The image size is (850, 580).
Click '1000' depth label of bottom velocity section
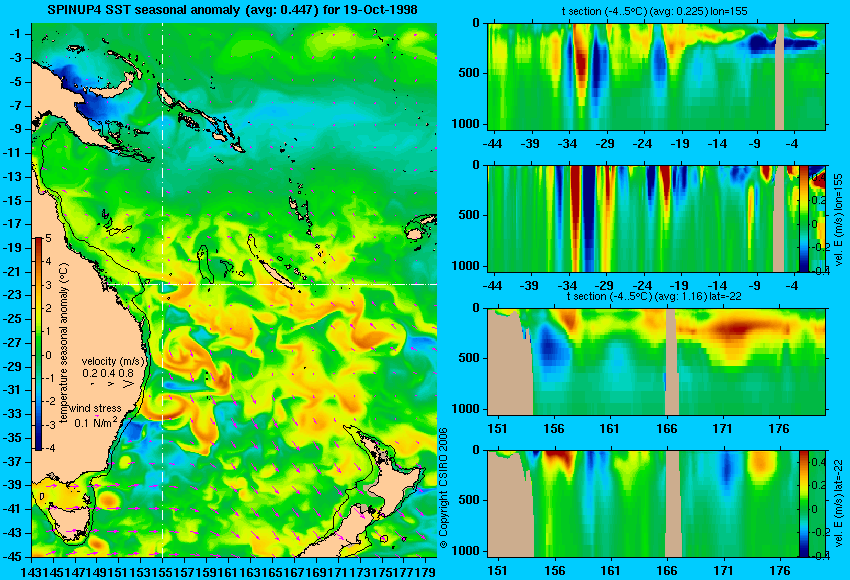coord(466,551)
